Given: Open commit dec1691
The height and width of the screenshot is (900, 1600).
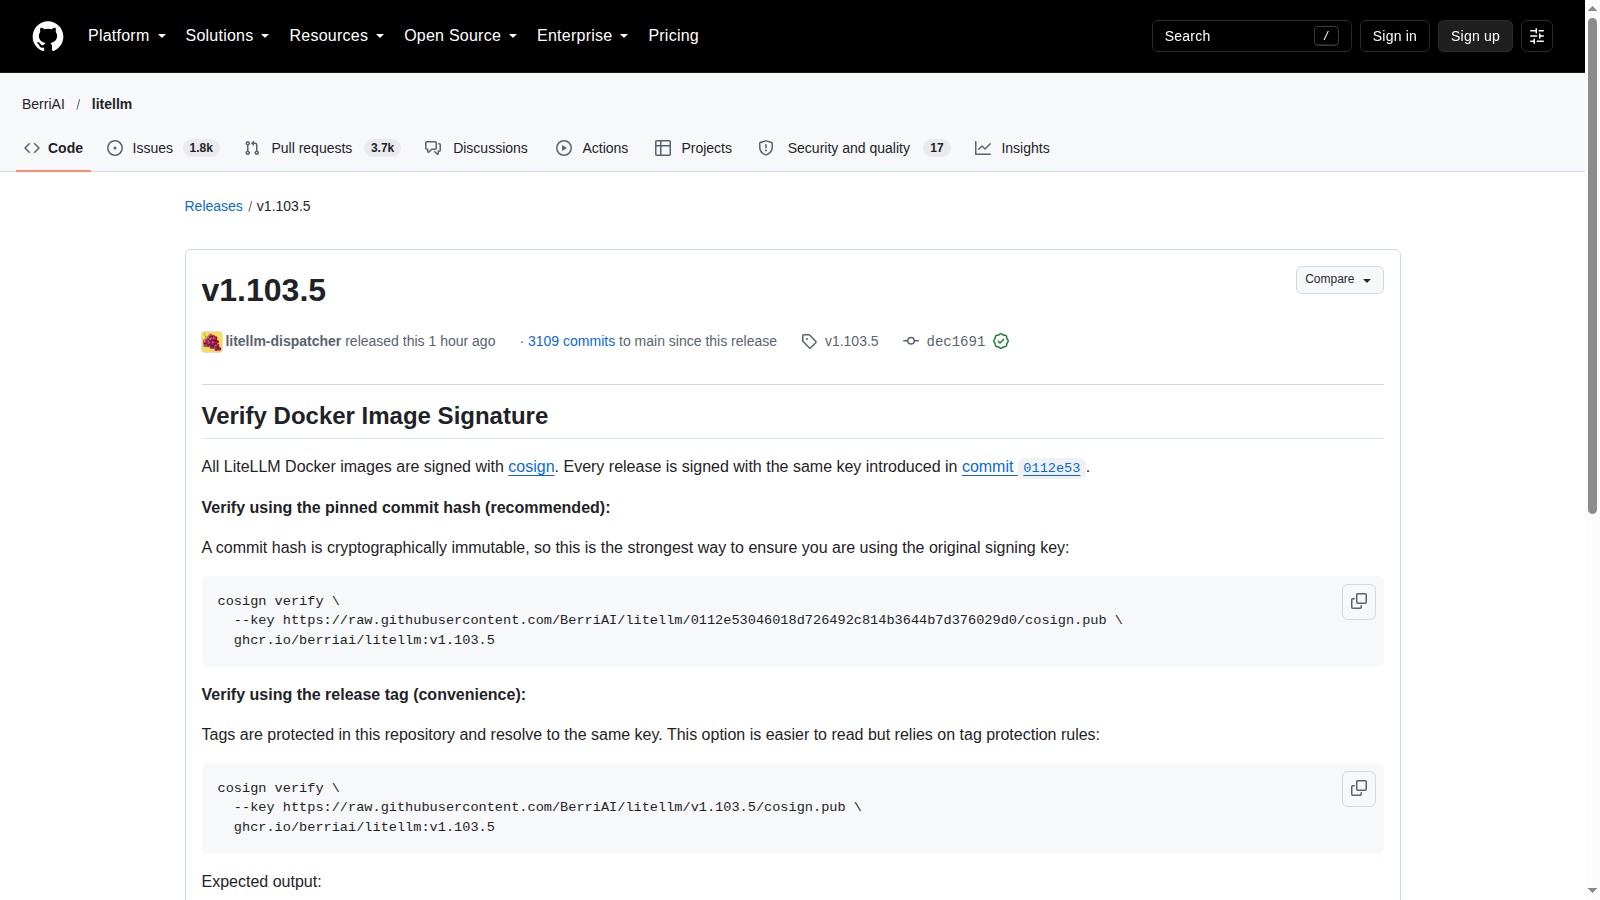Looking at the screenshot, I should pos(956,341).
